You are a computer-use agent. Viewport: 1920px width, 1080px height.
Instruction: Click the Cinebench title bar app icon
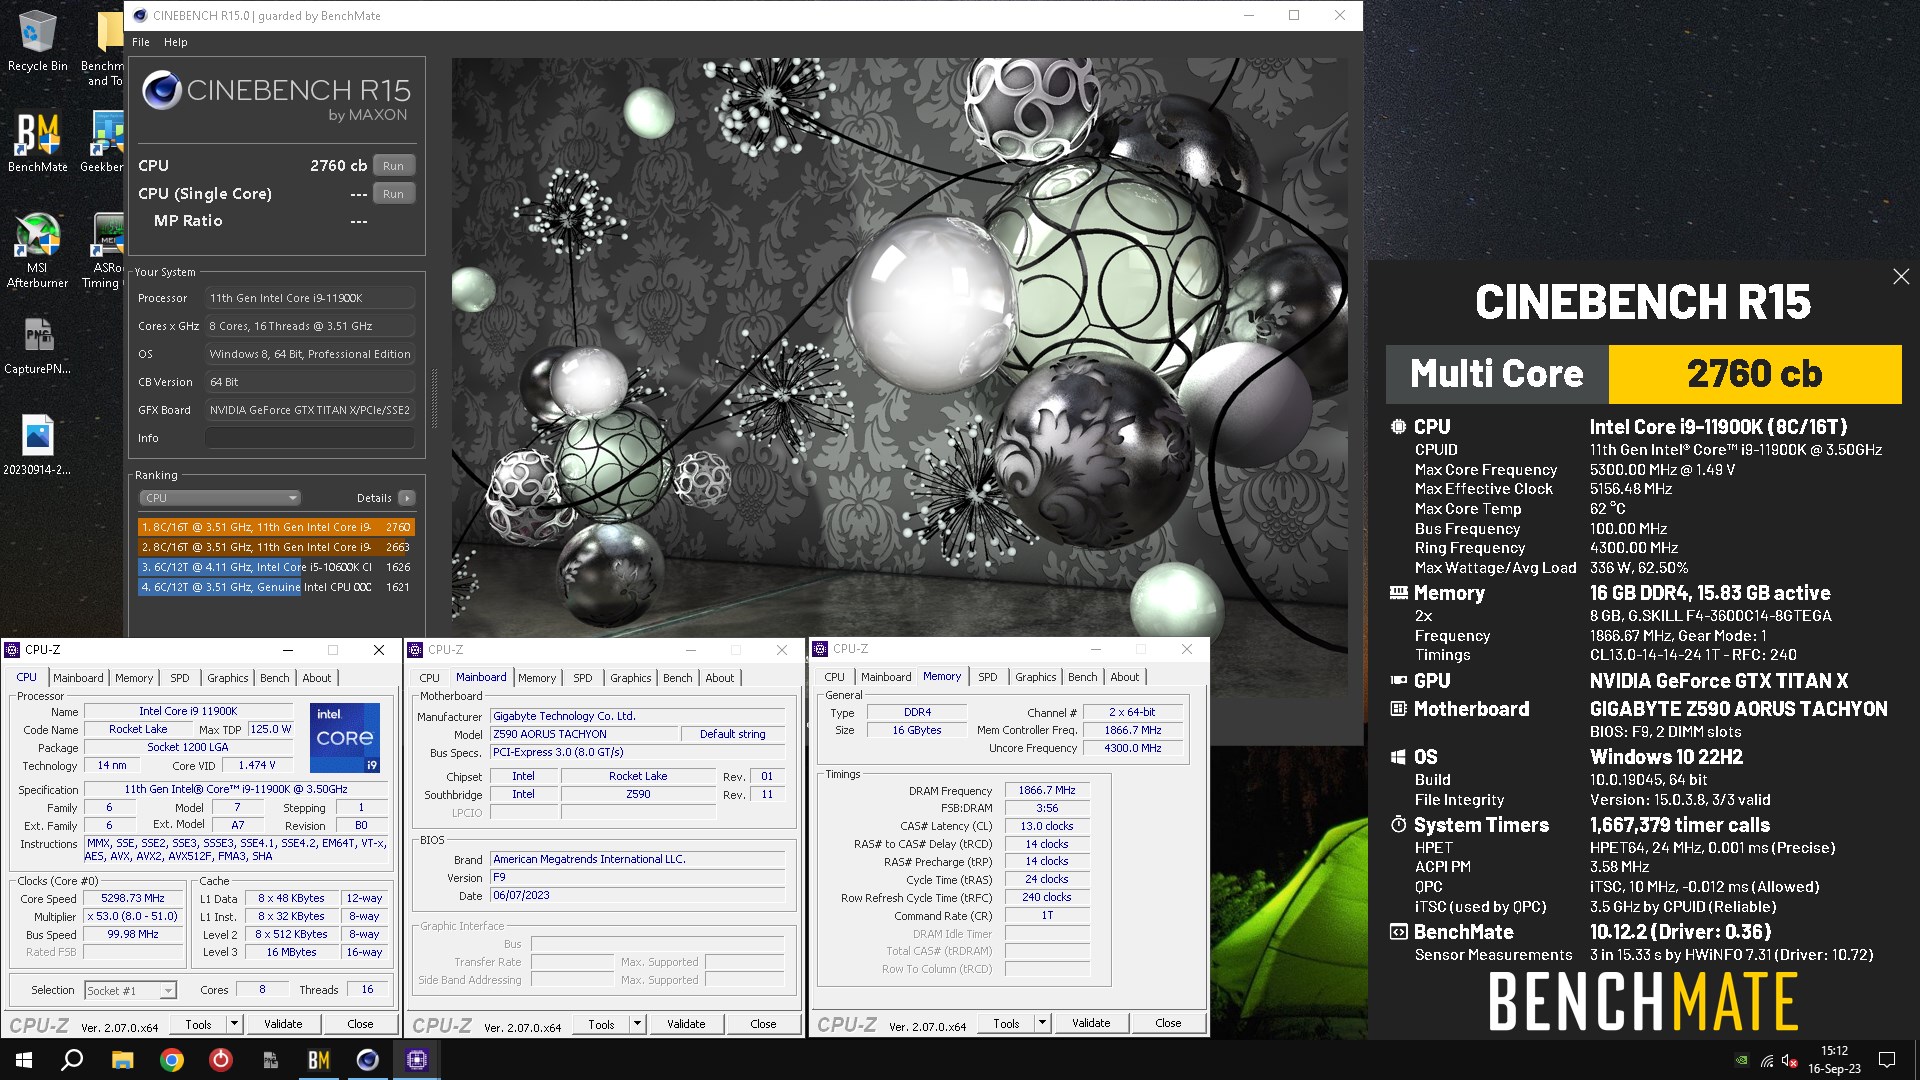[x=140, y=16]
